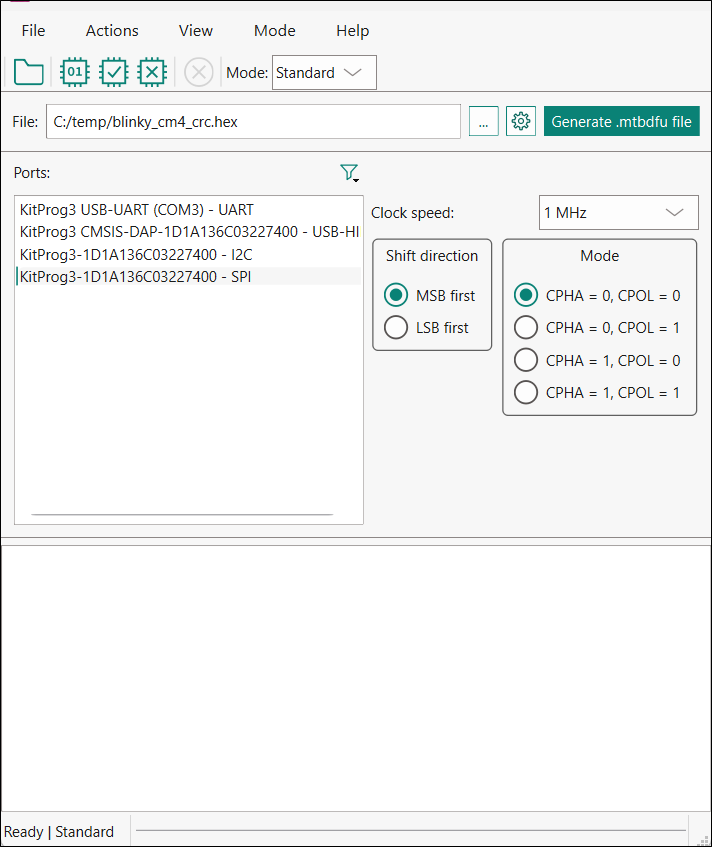Viewport: 712px width, 847px height.
Task: Open the ports filter funnel icon
Action: pos(350,173)
